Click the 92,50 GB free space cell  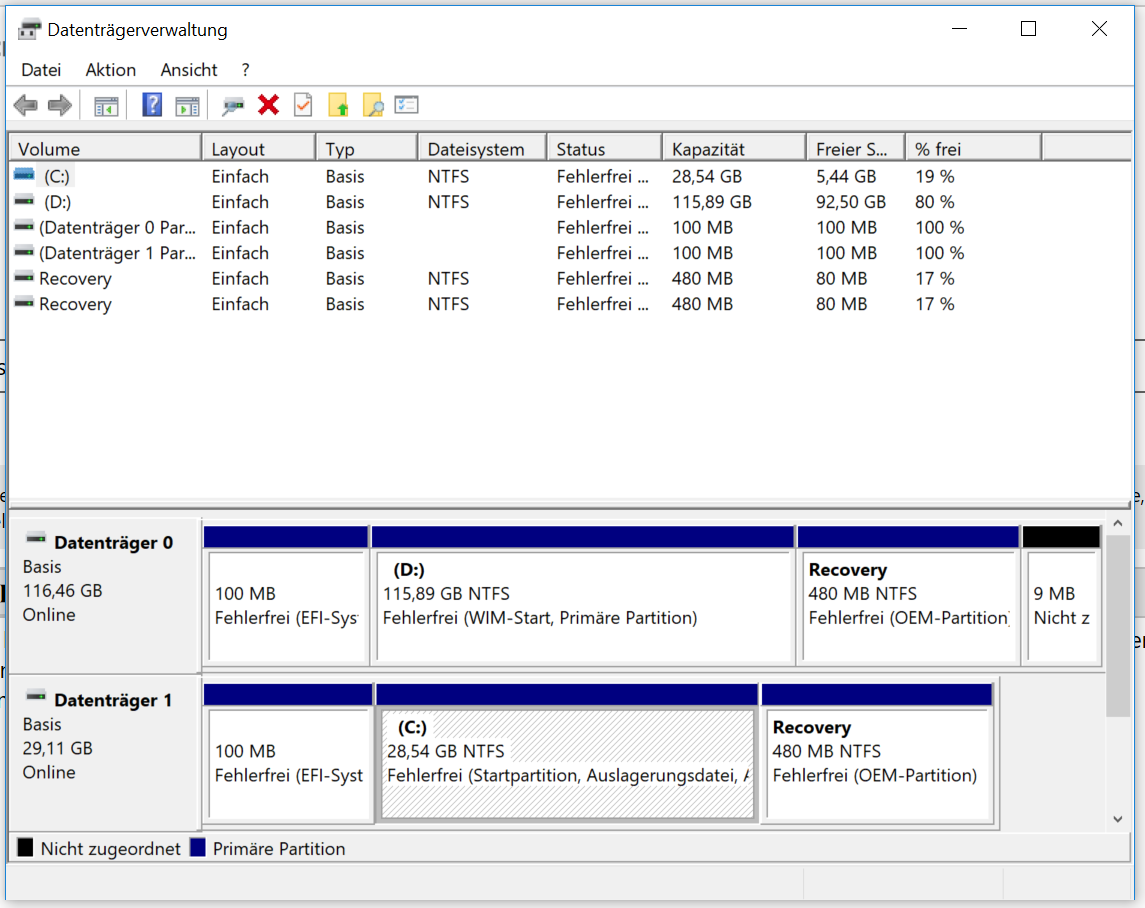tap(851, 202)
